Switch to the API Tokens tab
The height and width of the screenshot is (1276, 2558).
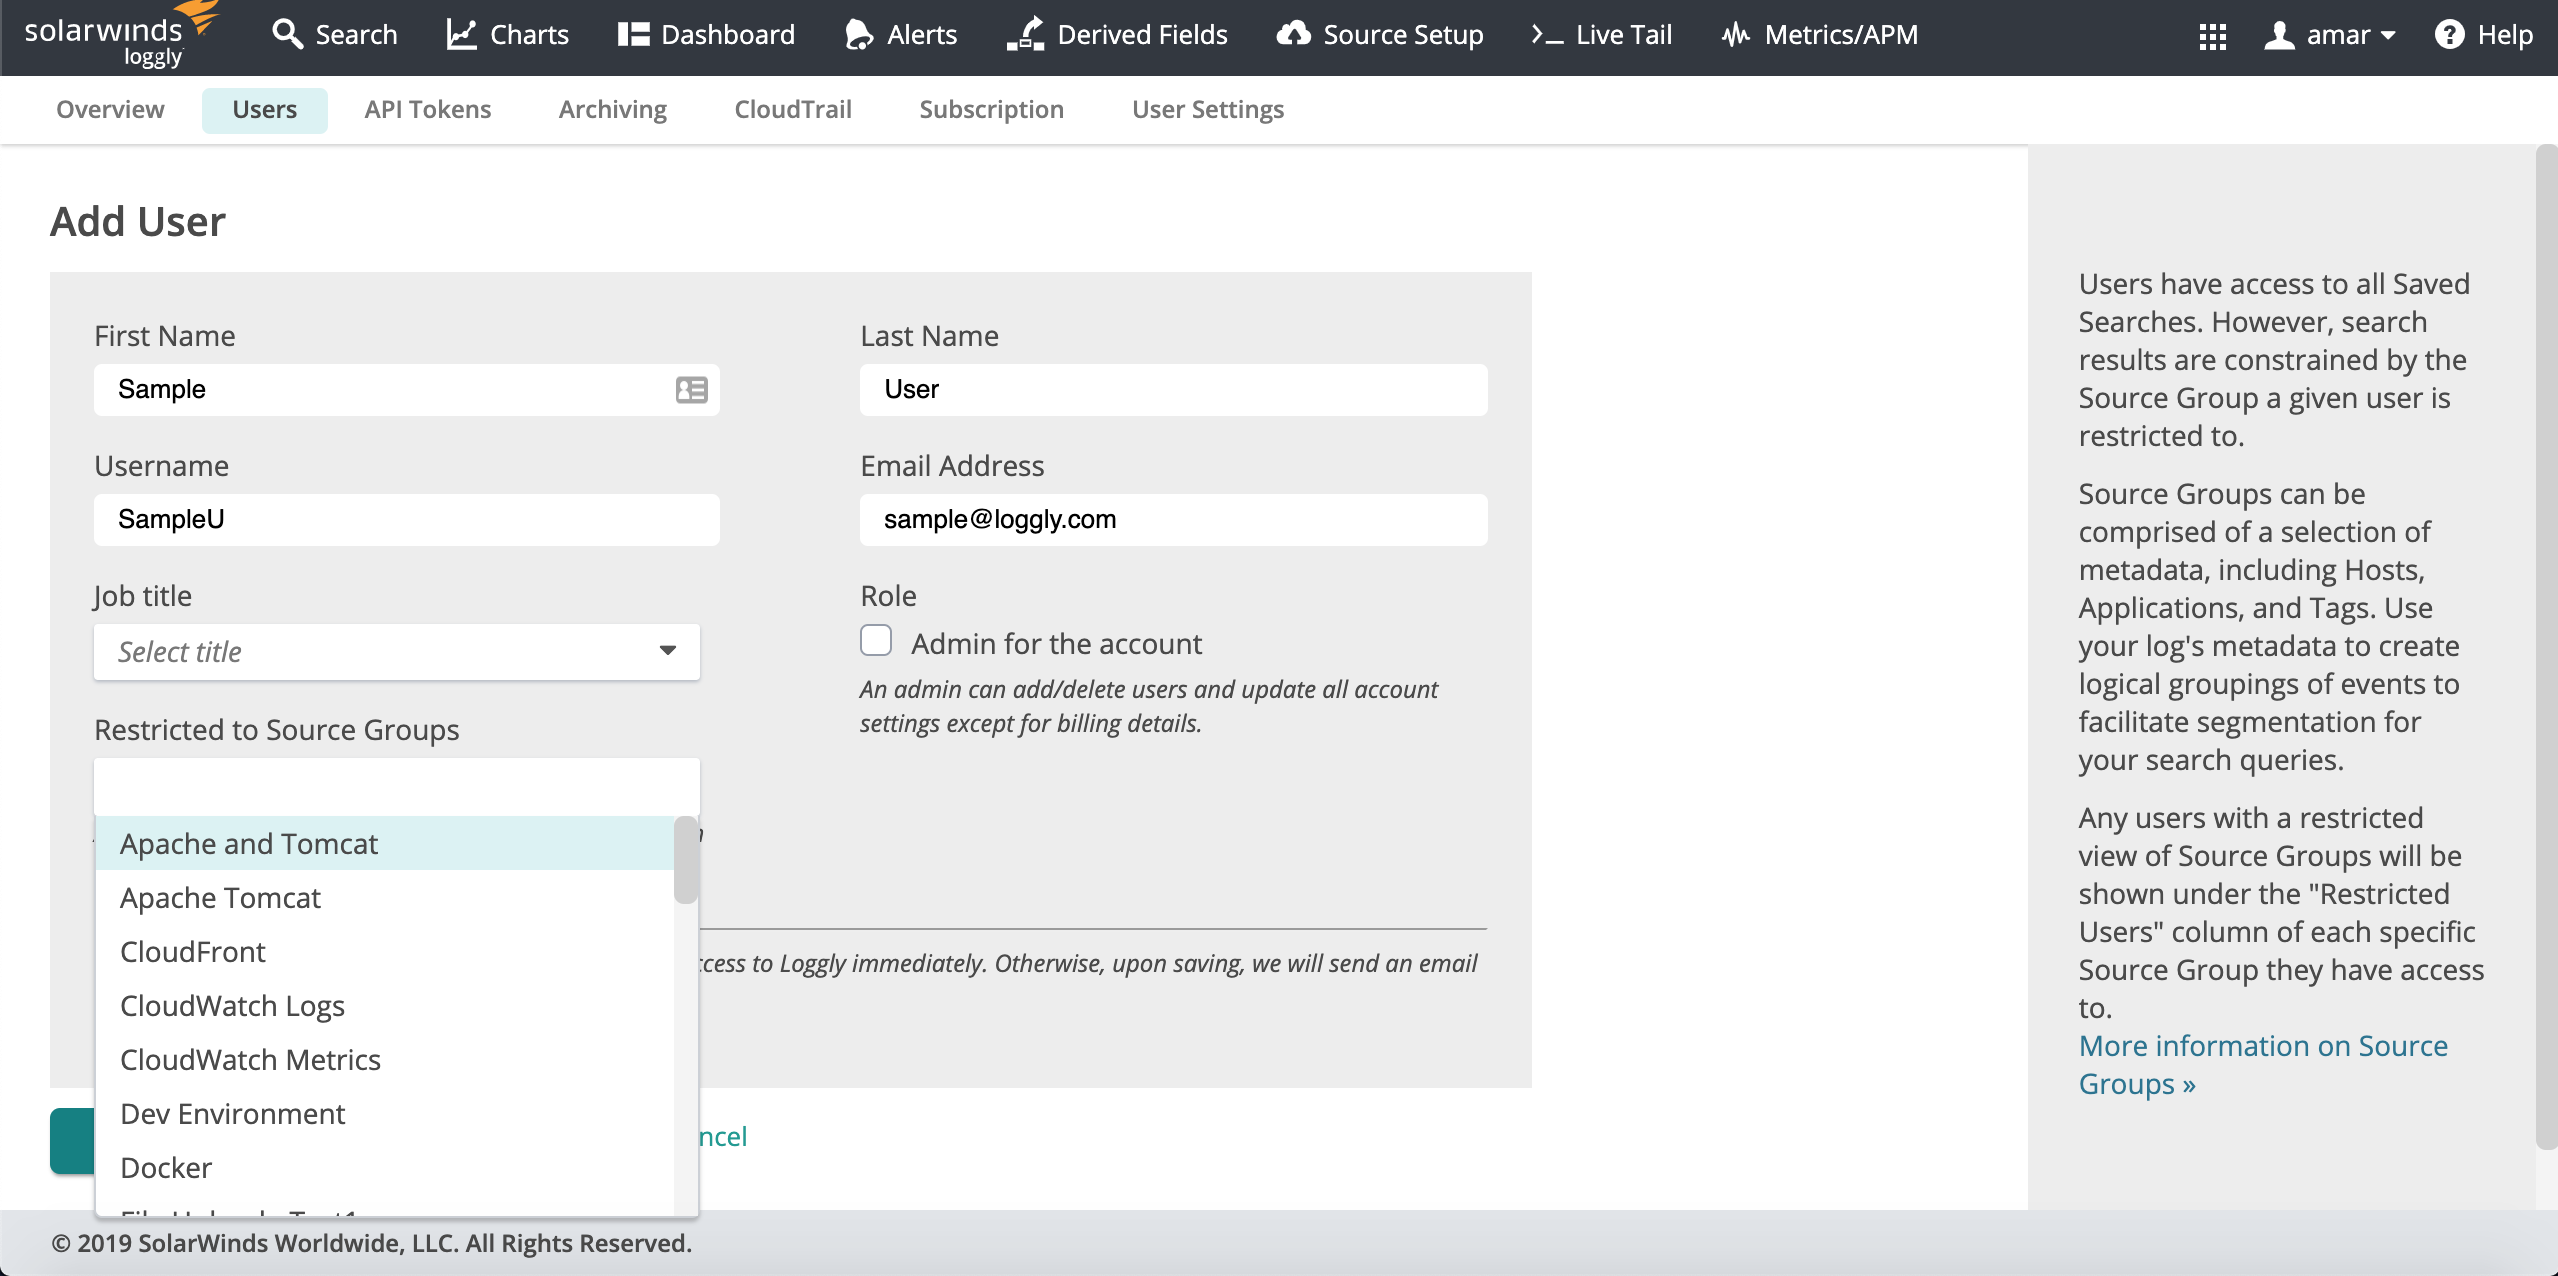[x=427, y=110]
